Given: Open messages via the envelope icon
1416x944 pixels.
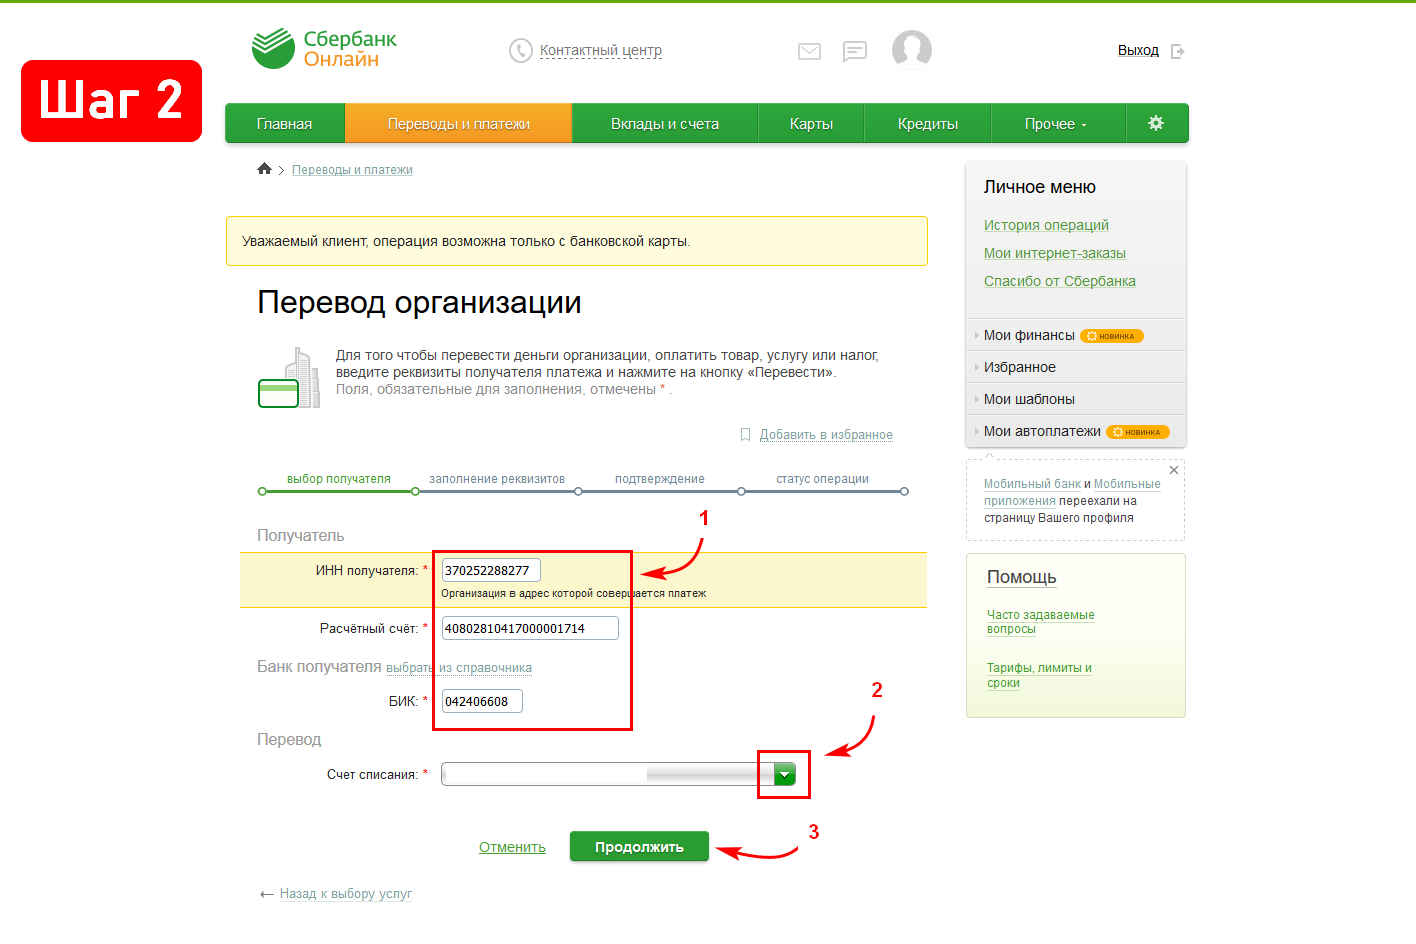Looking at the screenshot, I should [809, 52].
